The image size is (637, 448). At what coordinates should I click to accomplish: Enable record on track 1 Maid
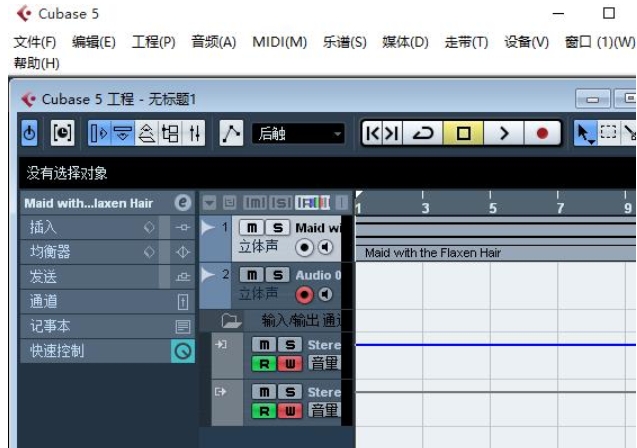tap(304, 247)
